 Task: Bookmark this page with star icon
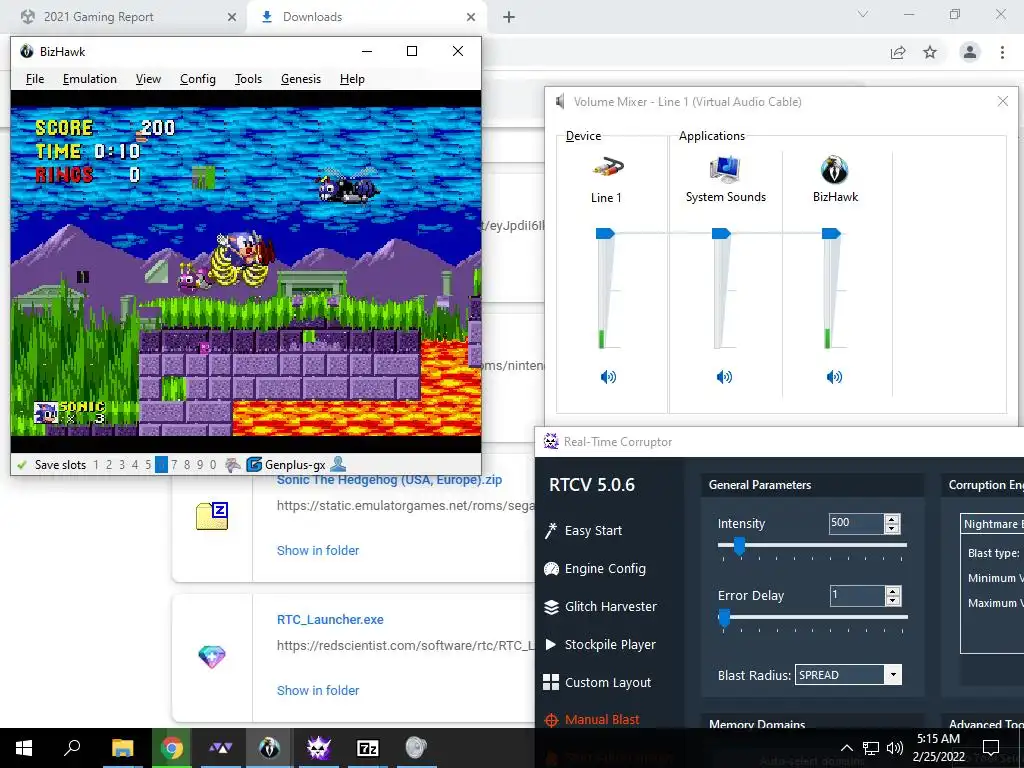930,52
